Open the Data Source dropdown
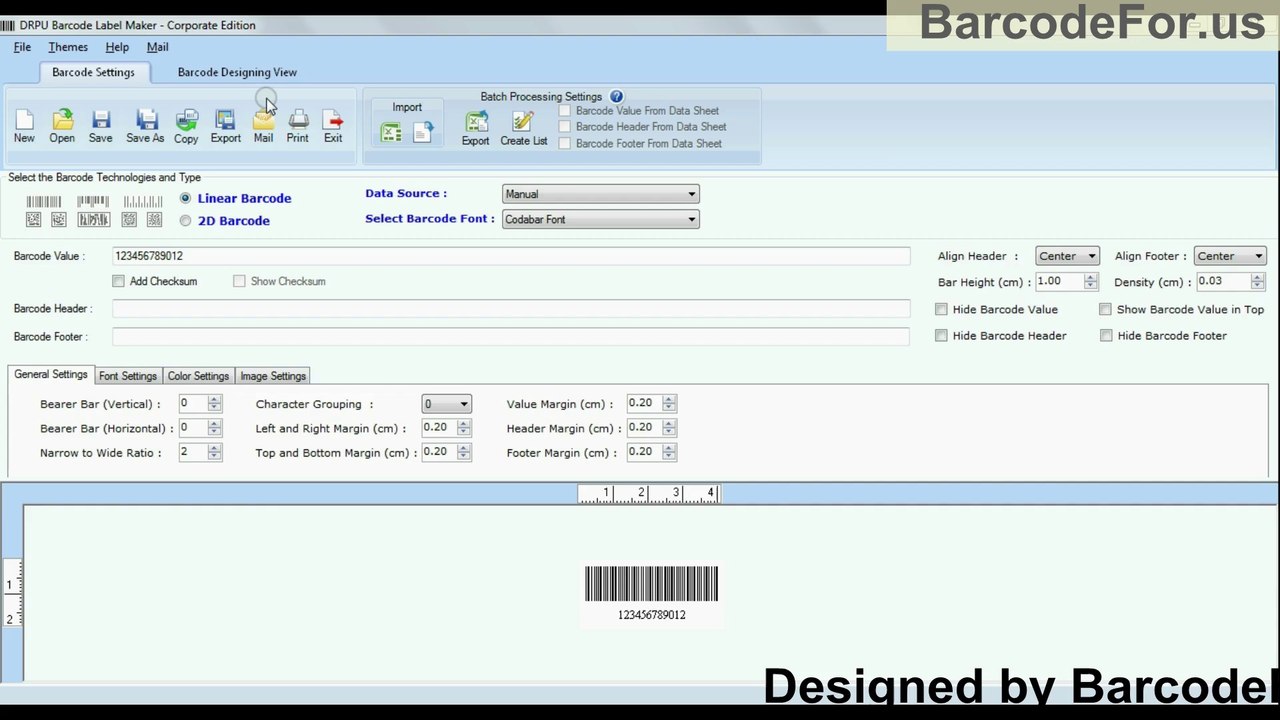Viewport: 1280px width, 720px height. [600, 194]
